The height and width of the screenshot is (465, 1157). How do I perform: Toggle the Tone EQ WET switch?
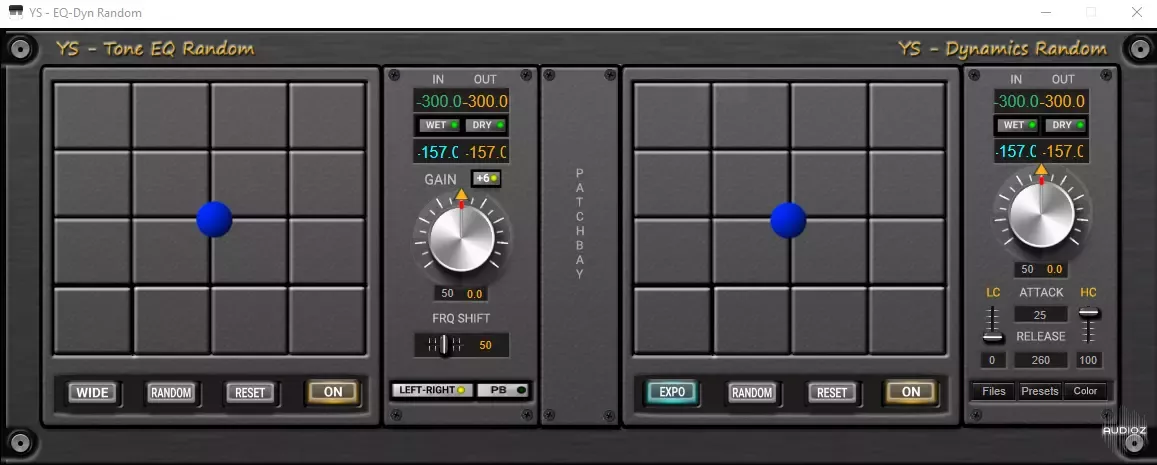coord(440,125)
